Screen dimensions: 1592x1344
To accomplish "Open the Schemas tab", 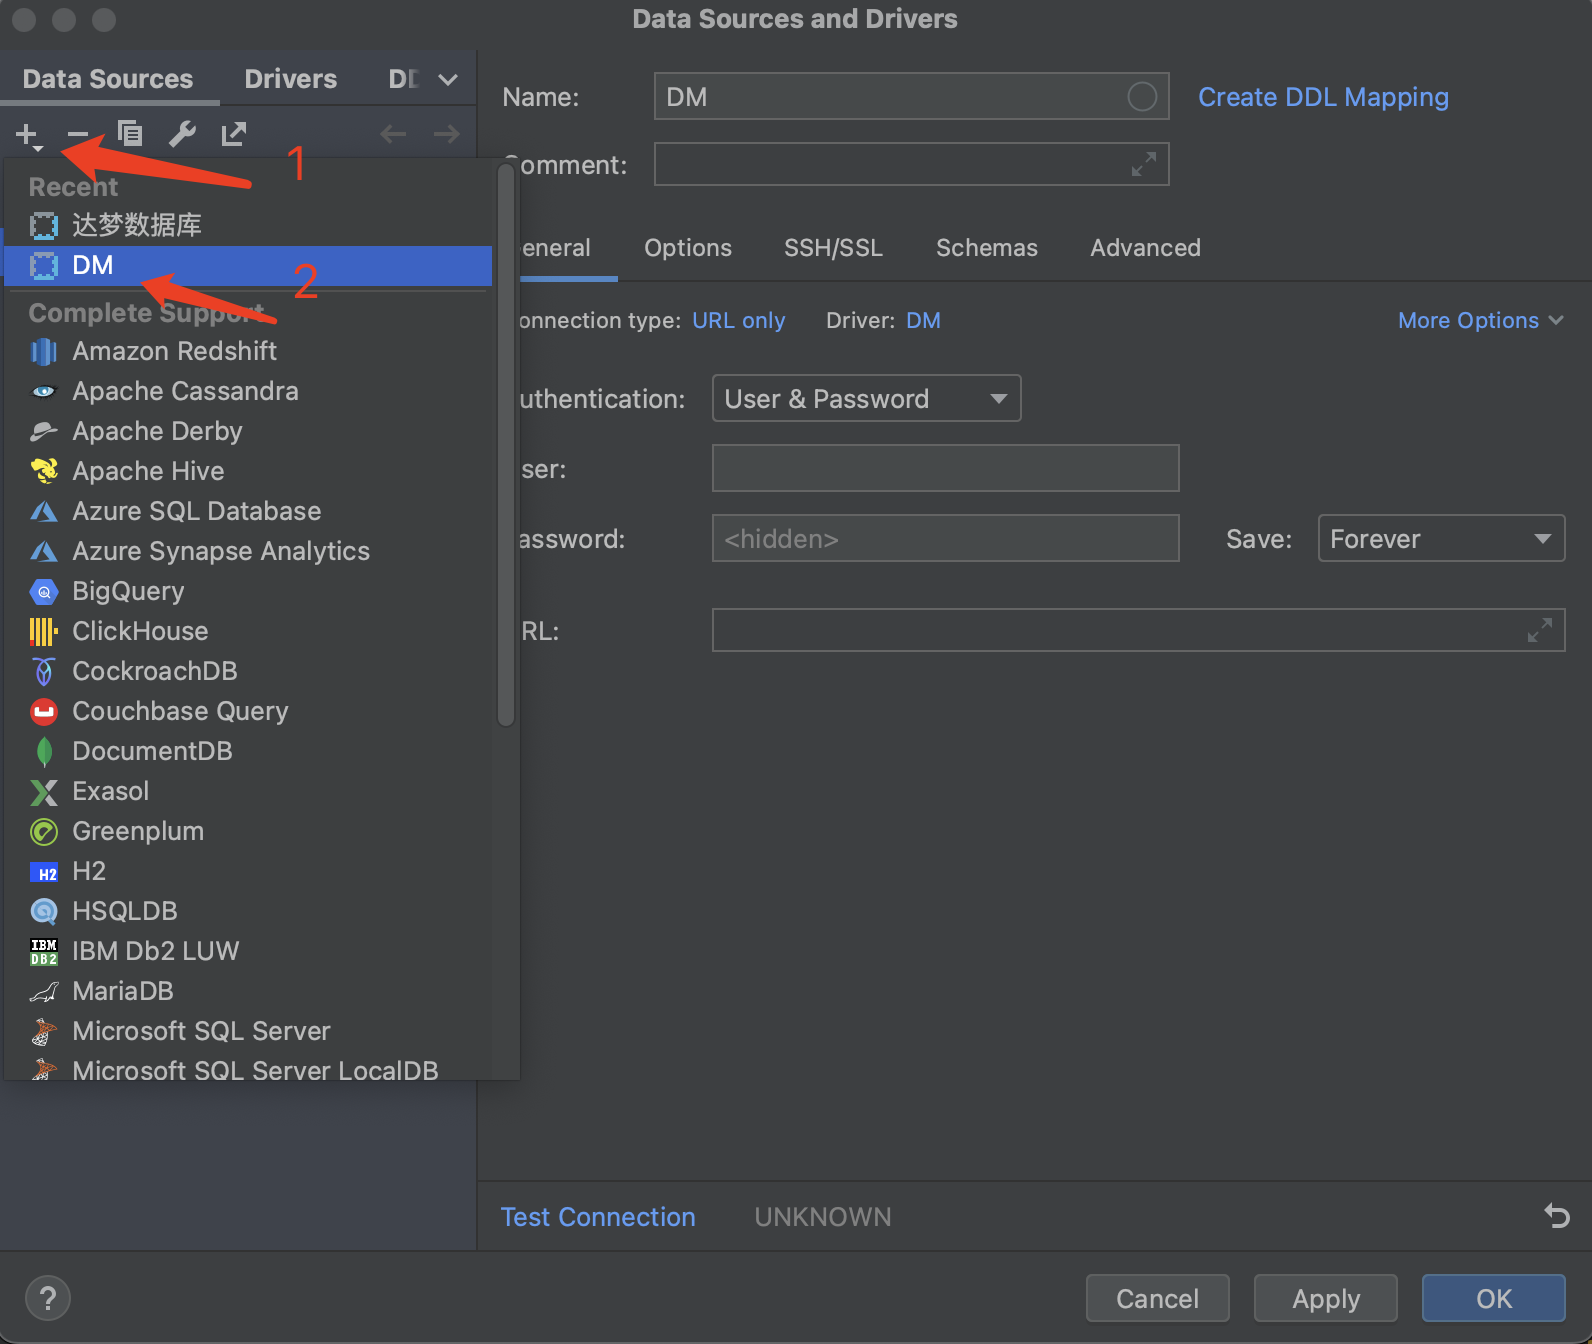I will [987, 248].
